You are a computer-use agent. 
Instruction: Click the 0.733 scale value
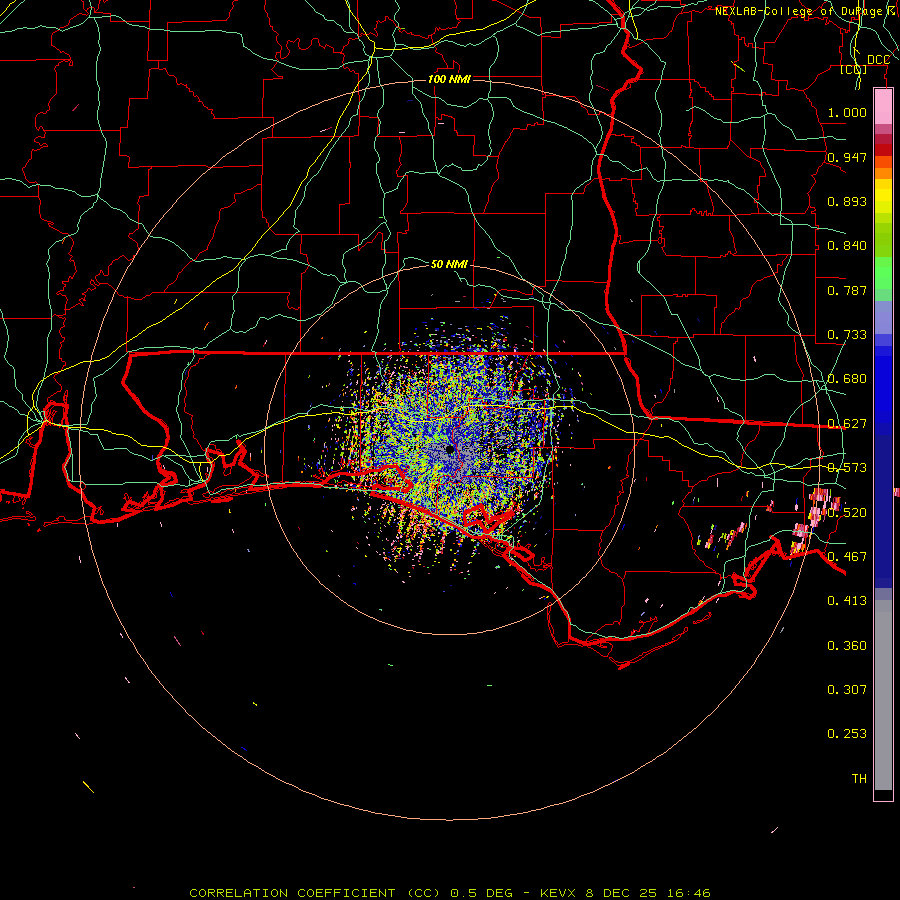pyautogui.click(x=847, y=335)
